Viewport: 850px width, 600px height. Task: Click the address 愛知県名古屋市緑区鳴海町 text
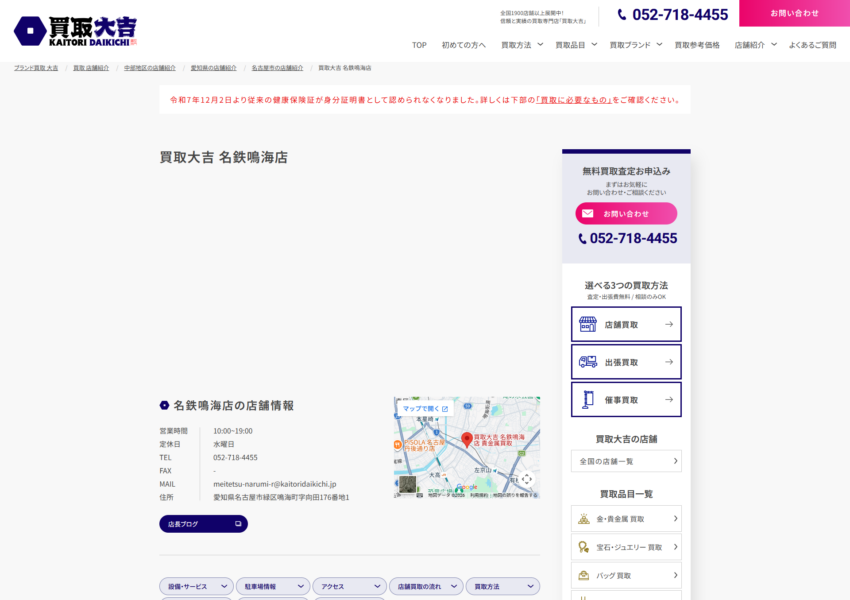[281, 497]
